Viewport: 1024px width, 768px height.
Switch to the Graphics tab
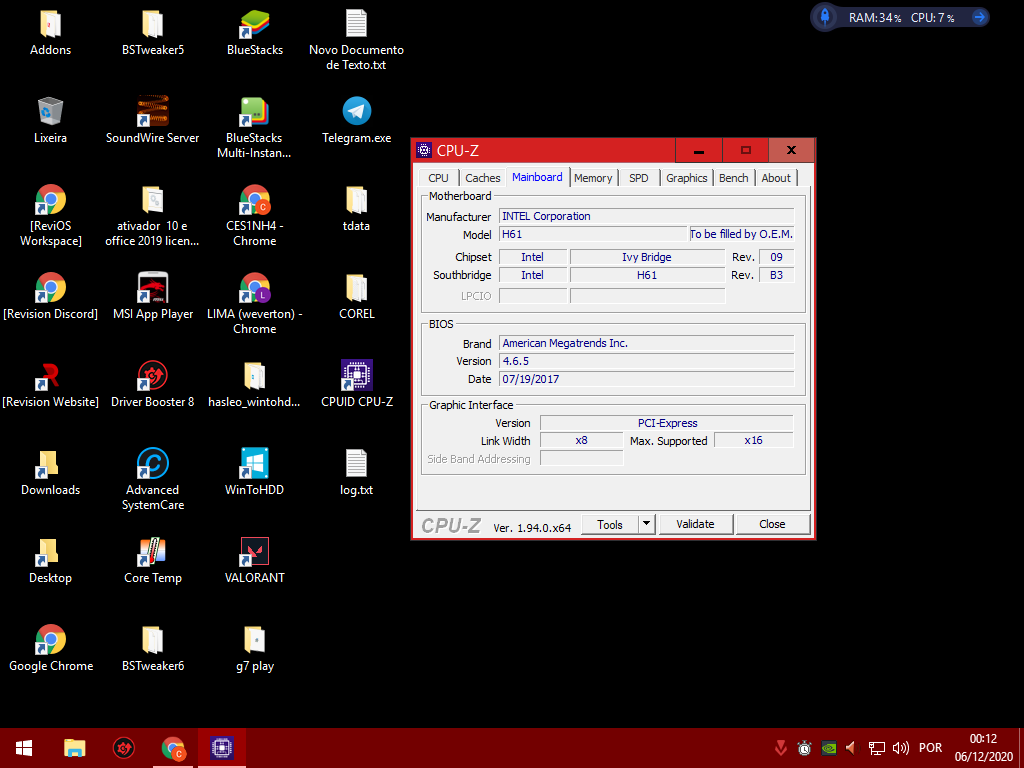pos(686,178)
